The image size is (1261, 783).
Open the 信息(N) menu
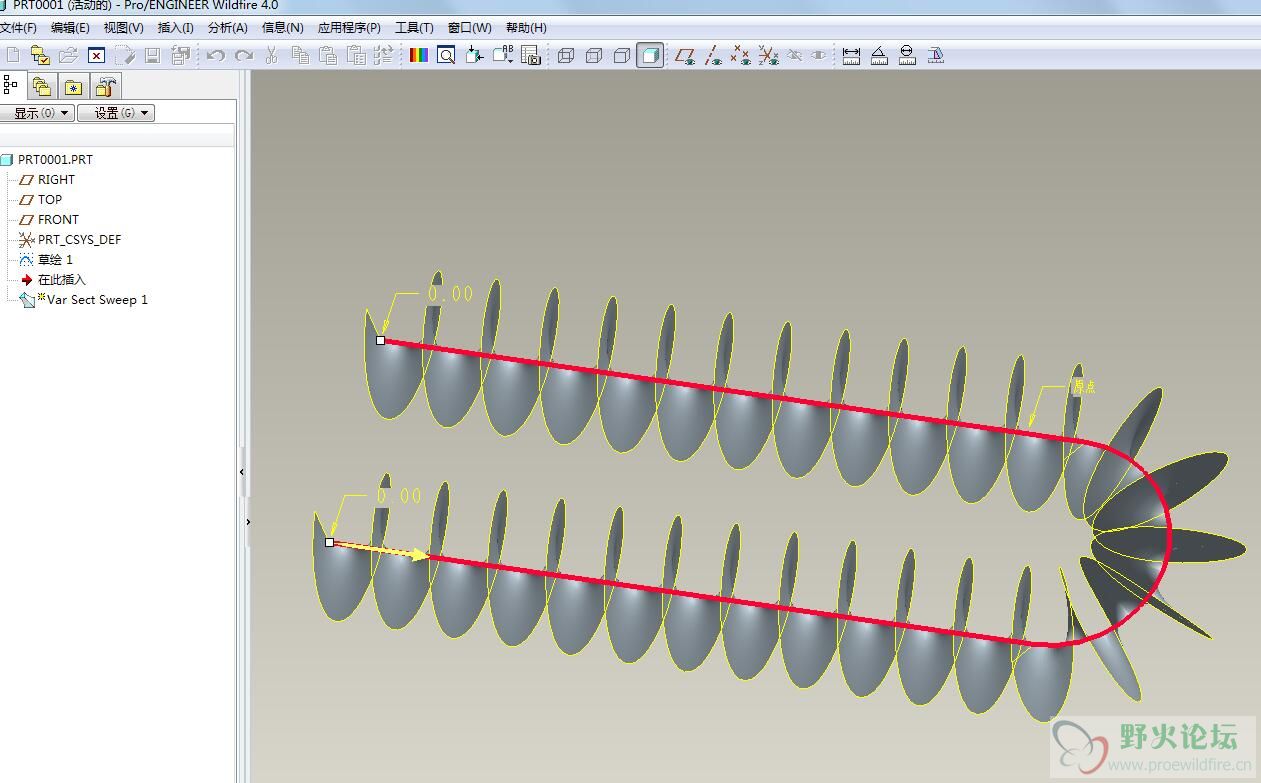283,28
